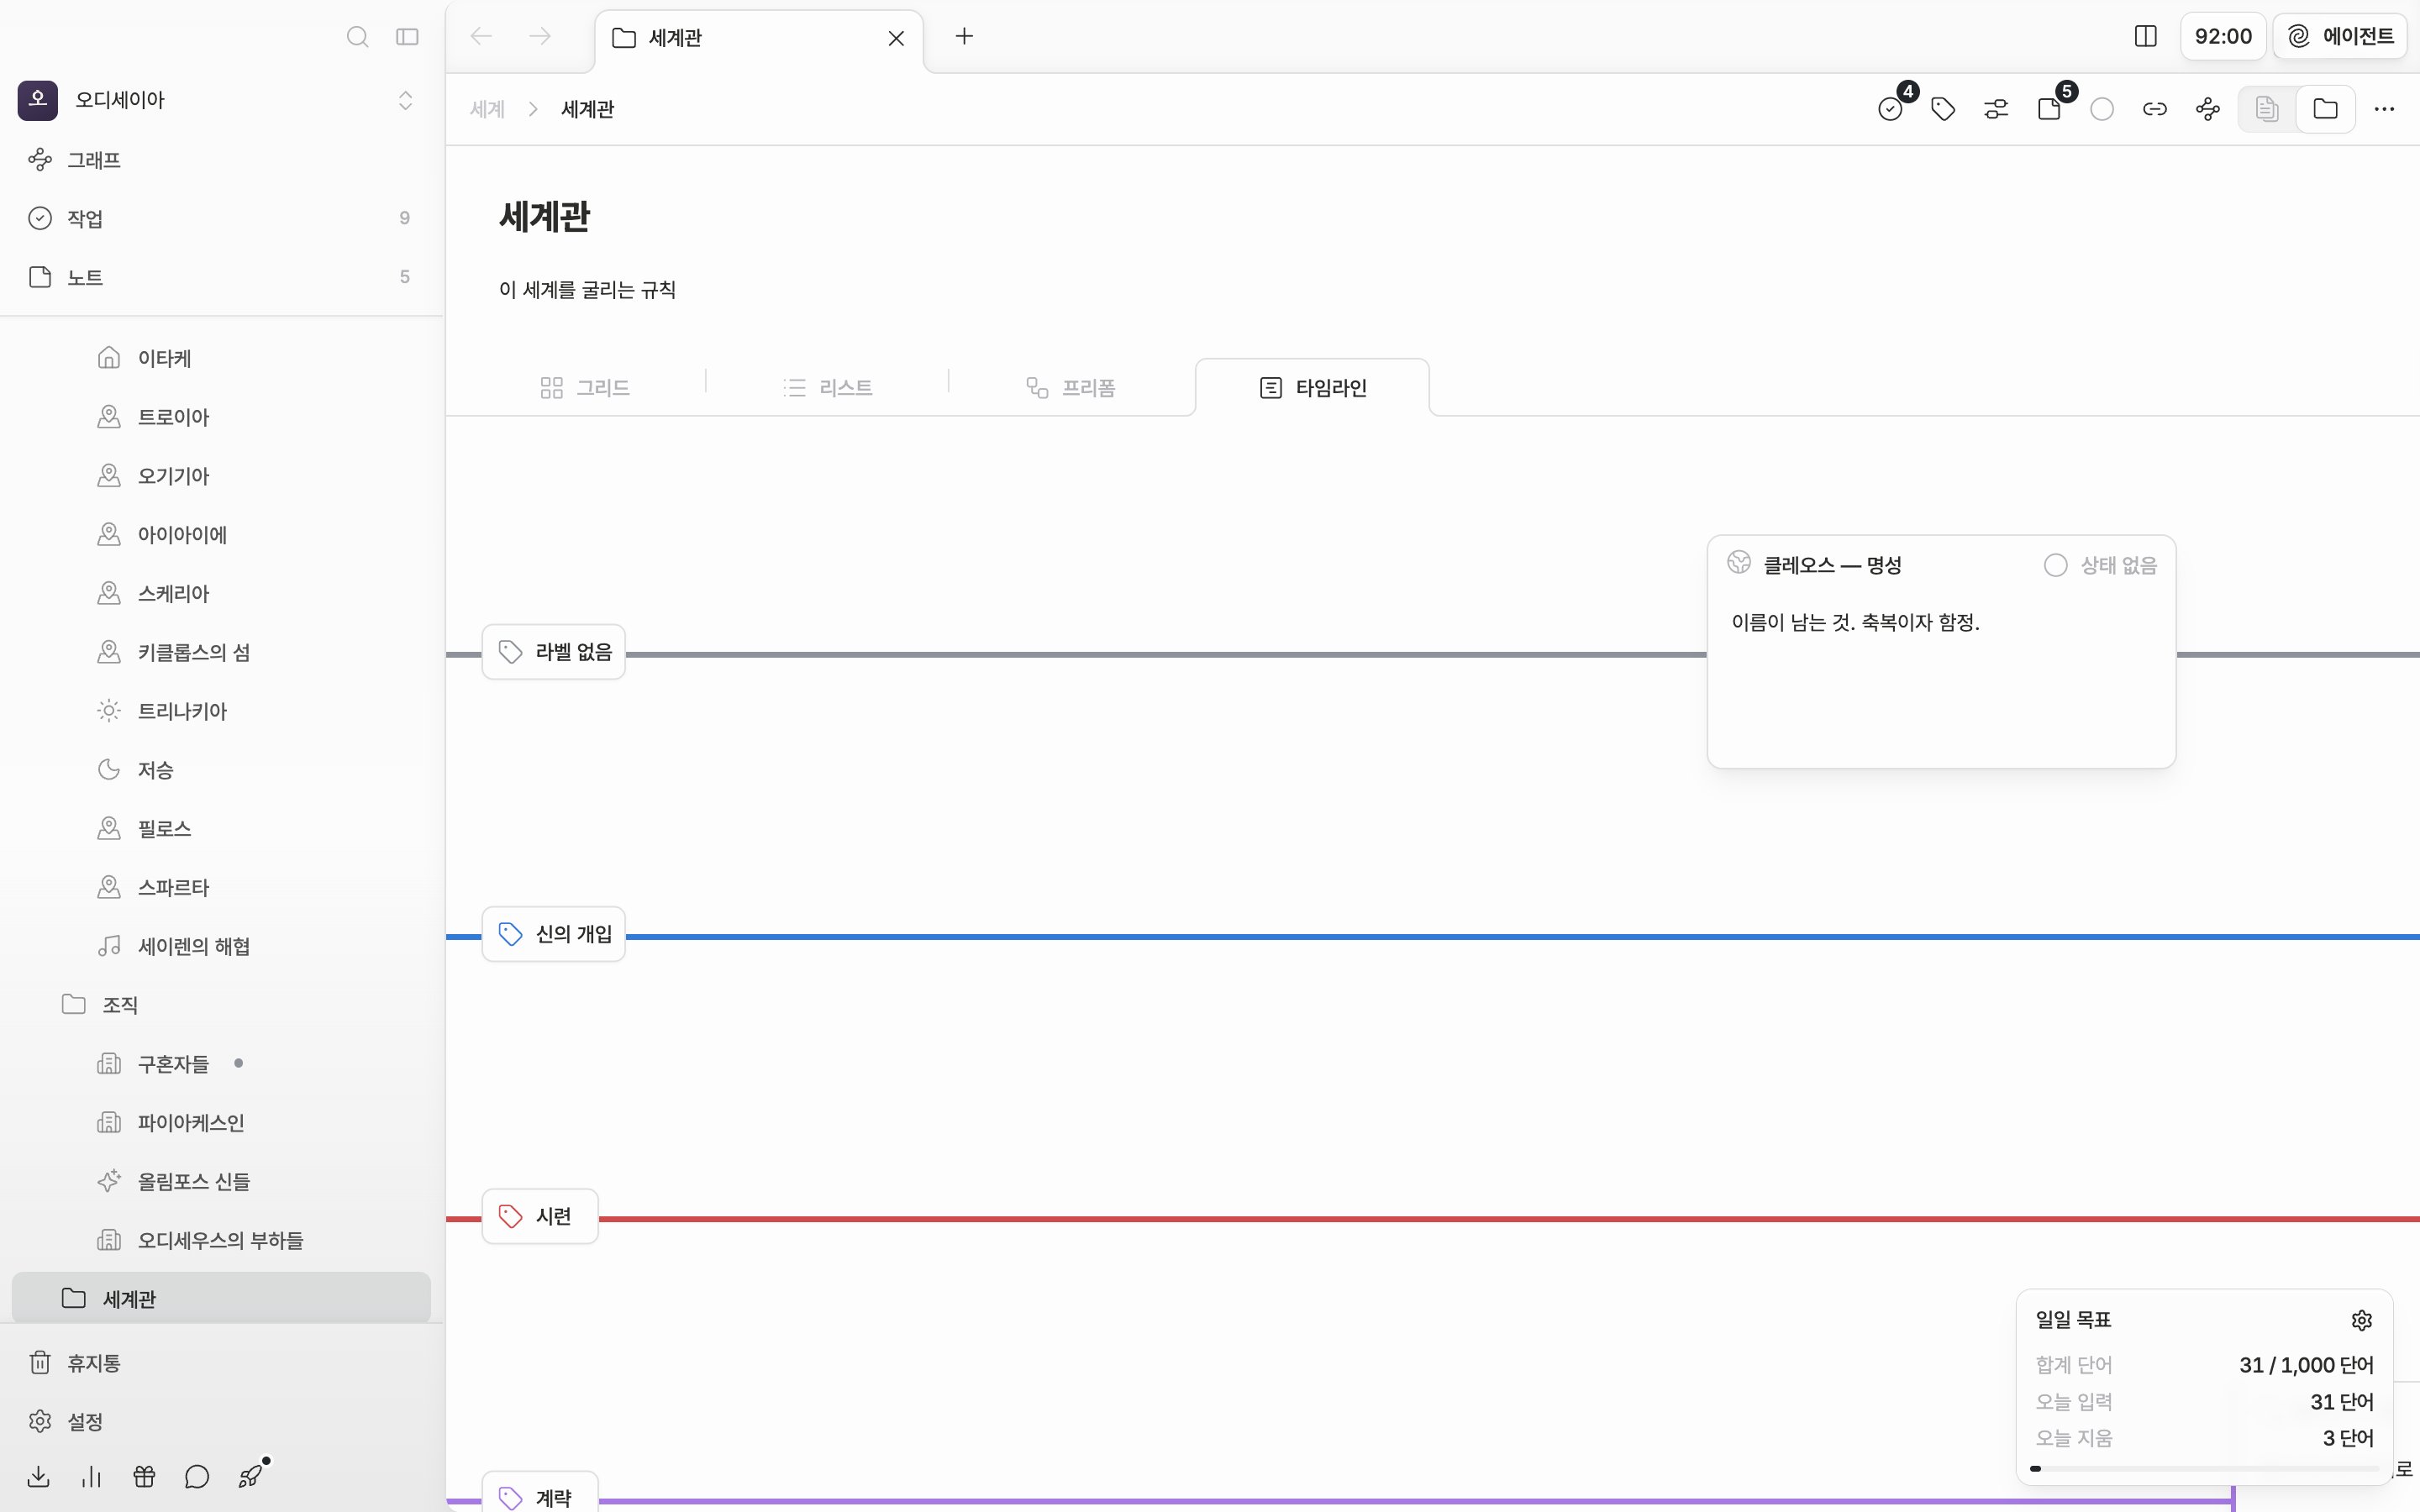Open 오디세우스의 부하들 entry
This screenshot has height=1512, width=2420.
(221, 1240)
